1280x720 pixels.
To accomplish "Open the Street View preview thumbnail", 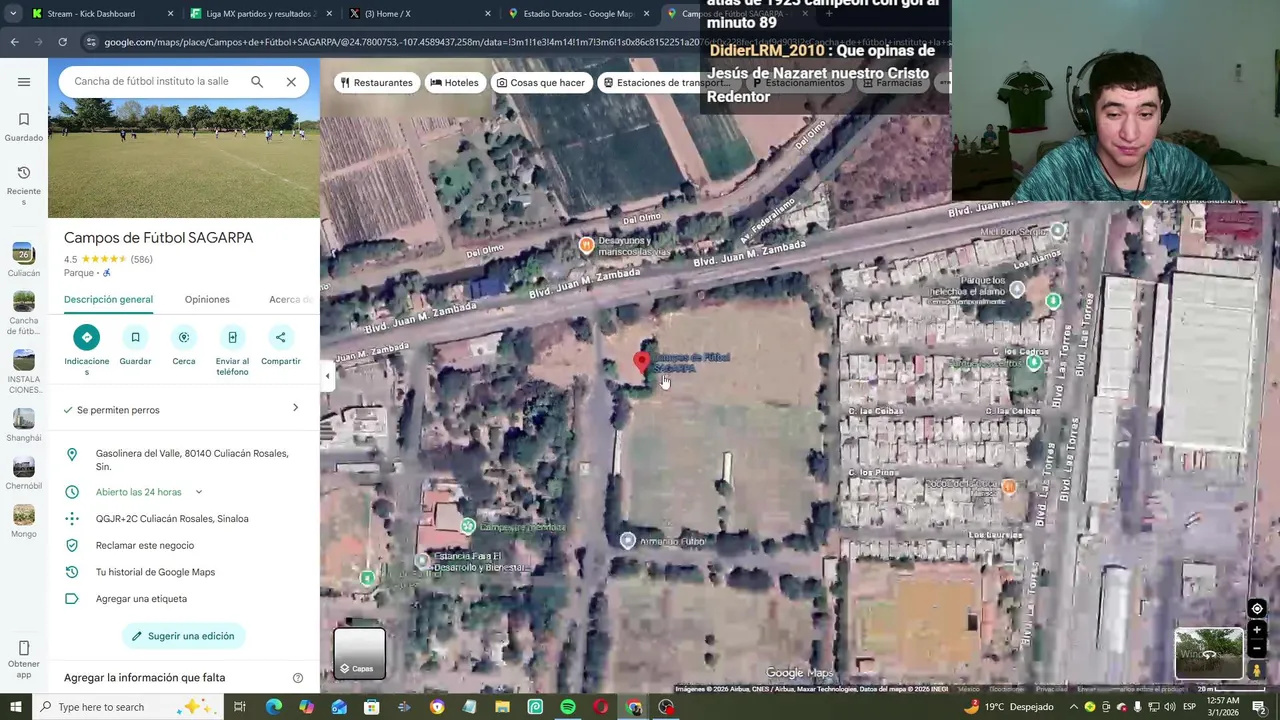I will [1209, 654].
